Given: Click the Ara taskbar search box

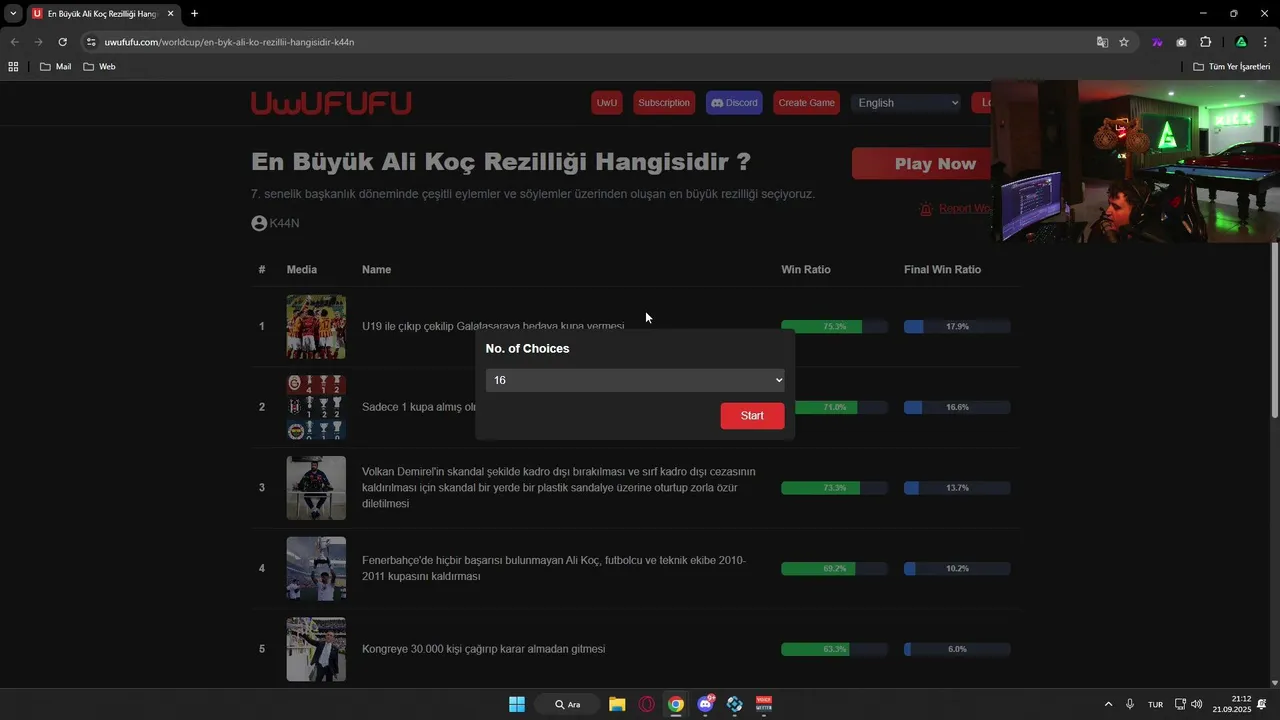Looking at the screenshot, I should [x=567, y=704].
